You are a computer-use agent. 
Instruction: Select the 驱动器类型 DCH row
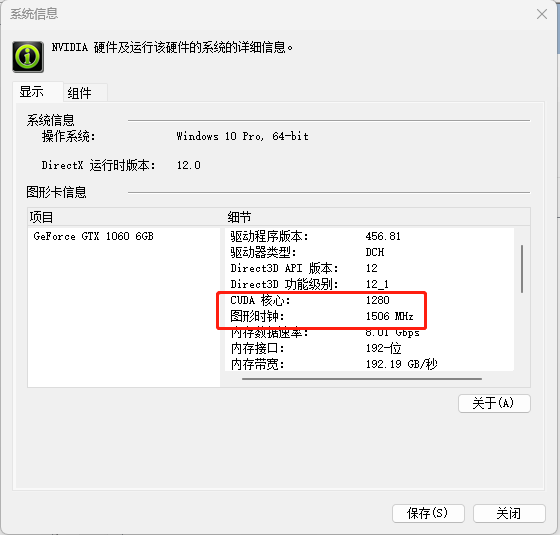370,252
